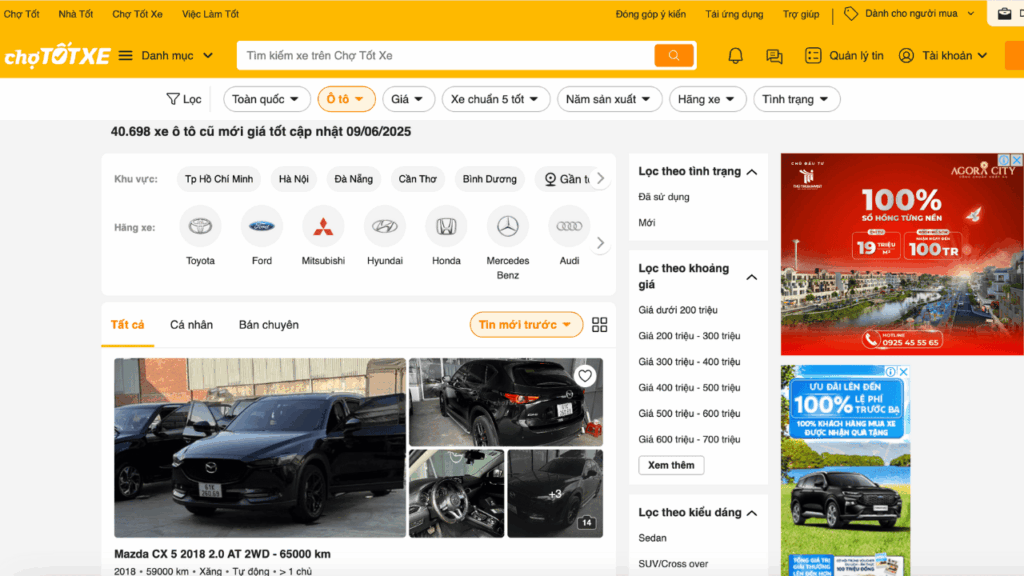Filter by Đã sử dụng condition
Viewport: 1024px width, 576px height.
pyautogui.click(x=664, y=197)
